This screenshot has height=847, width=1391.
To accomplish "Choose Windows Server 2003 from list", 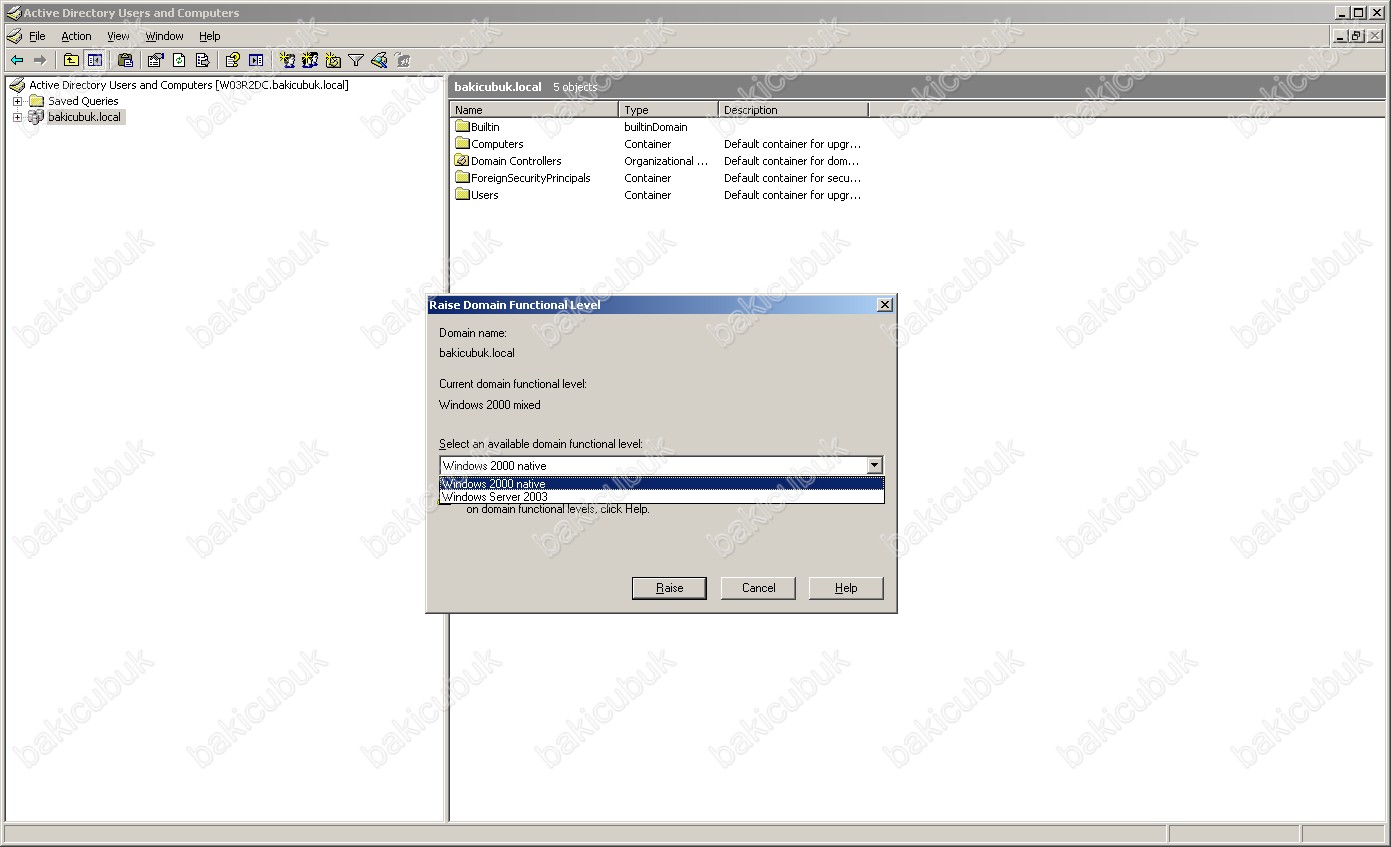I will [662, 496].
